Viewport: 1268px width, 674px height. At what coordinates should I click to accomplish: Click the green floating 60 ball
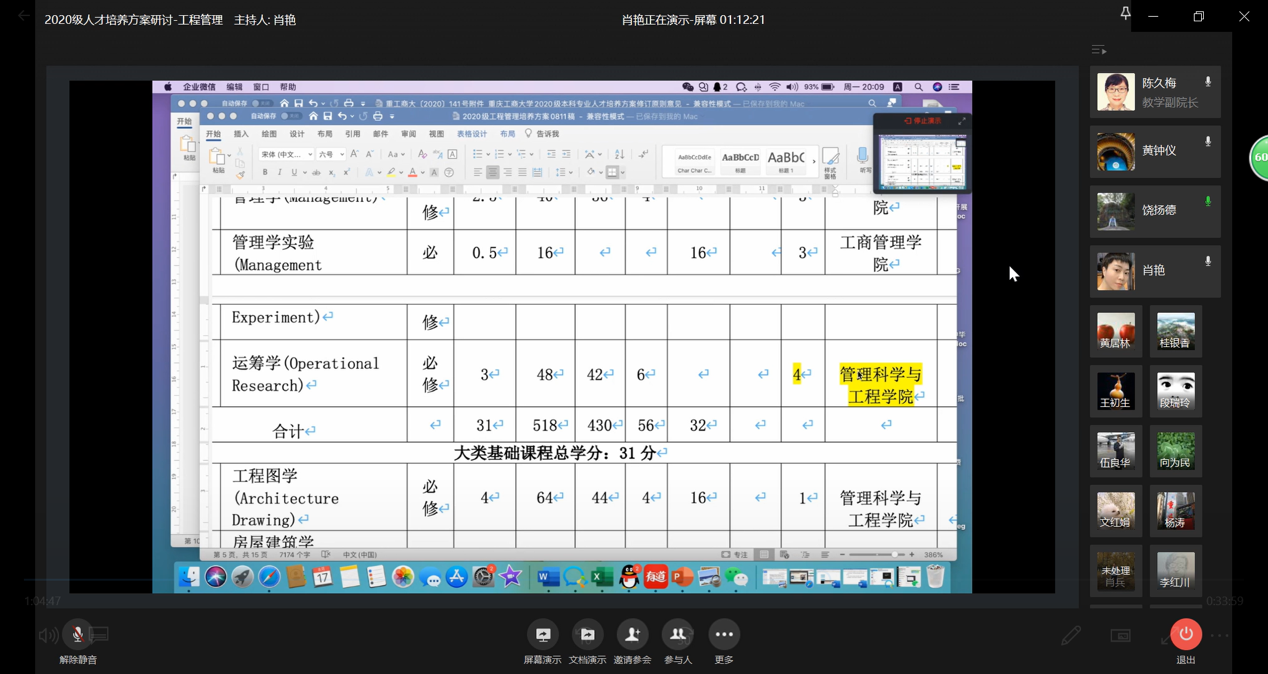point(1259,158)
